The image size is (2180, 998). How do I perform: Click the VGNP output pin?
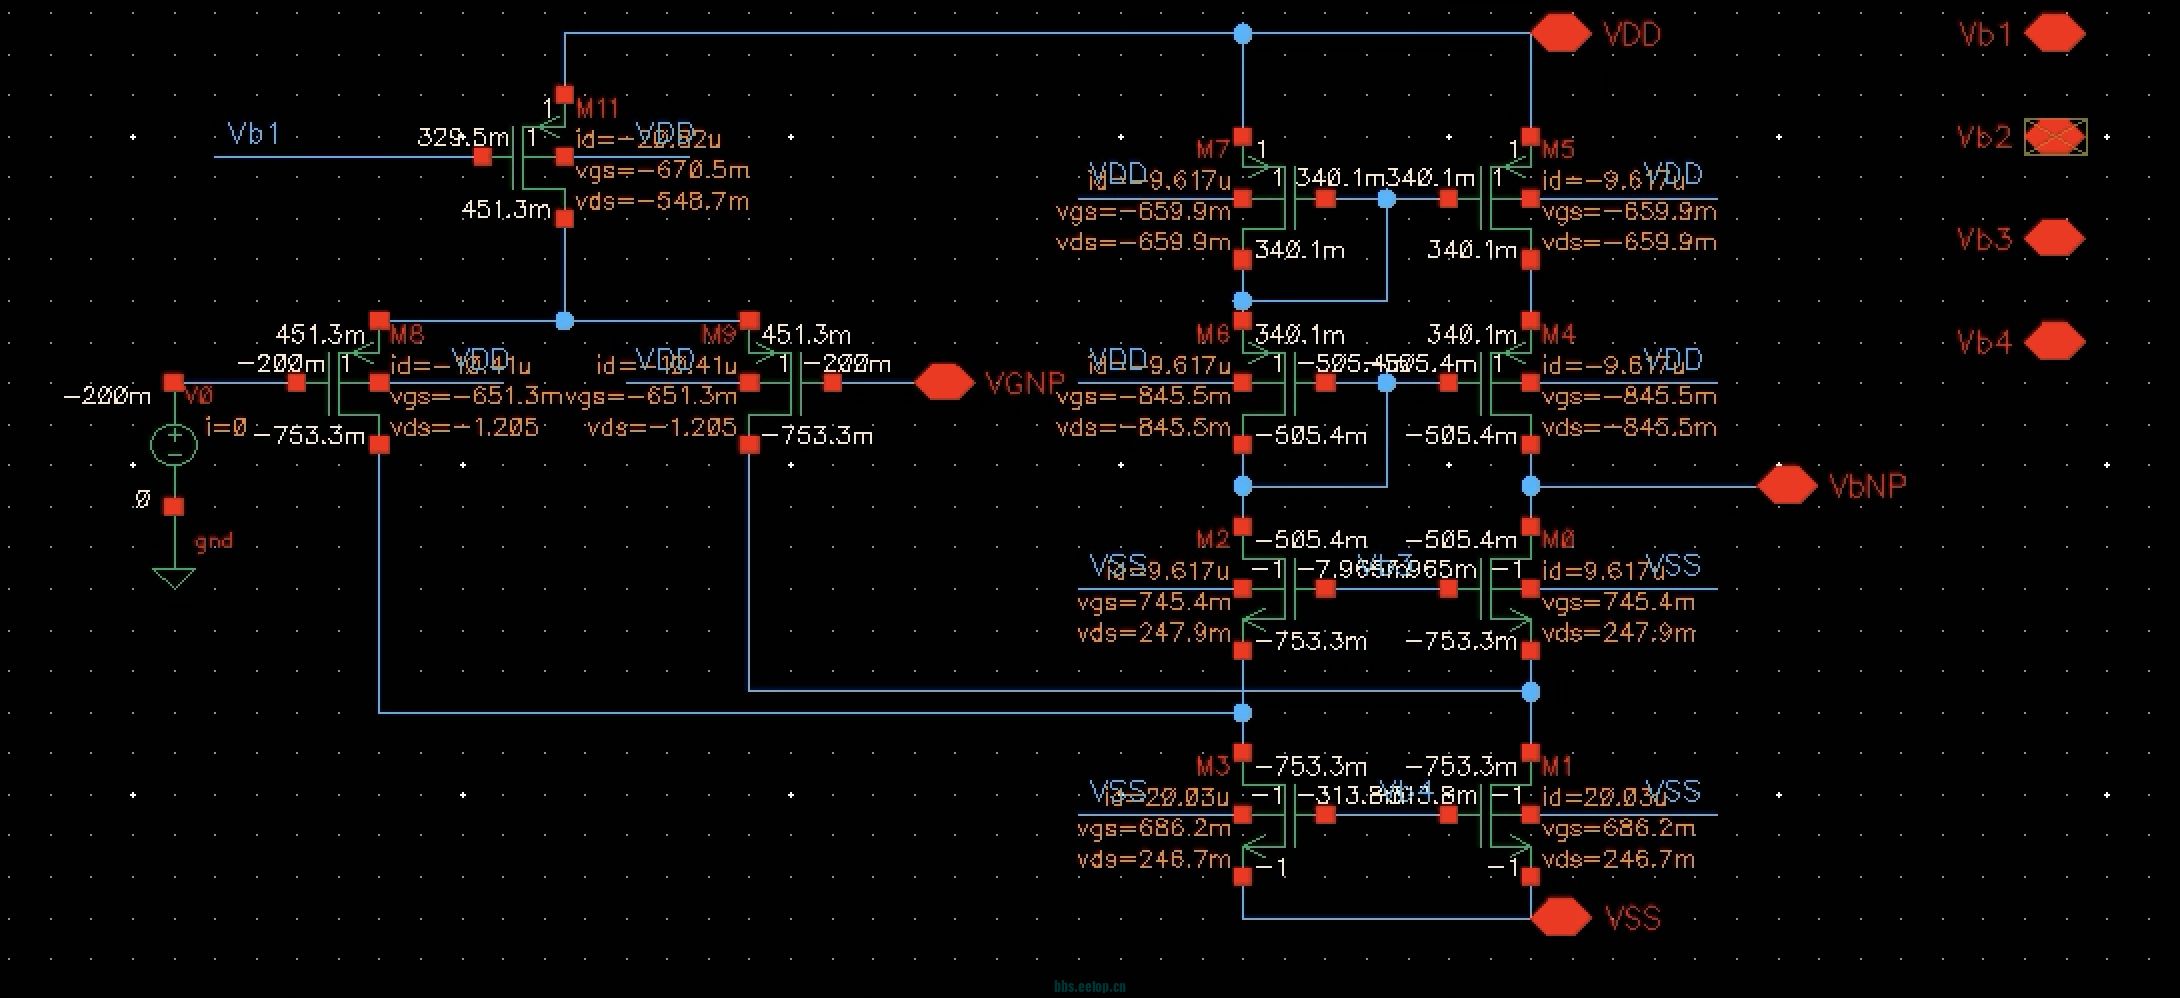944,382
